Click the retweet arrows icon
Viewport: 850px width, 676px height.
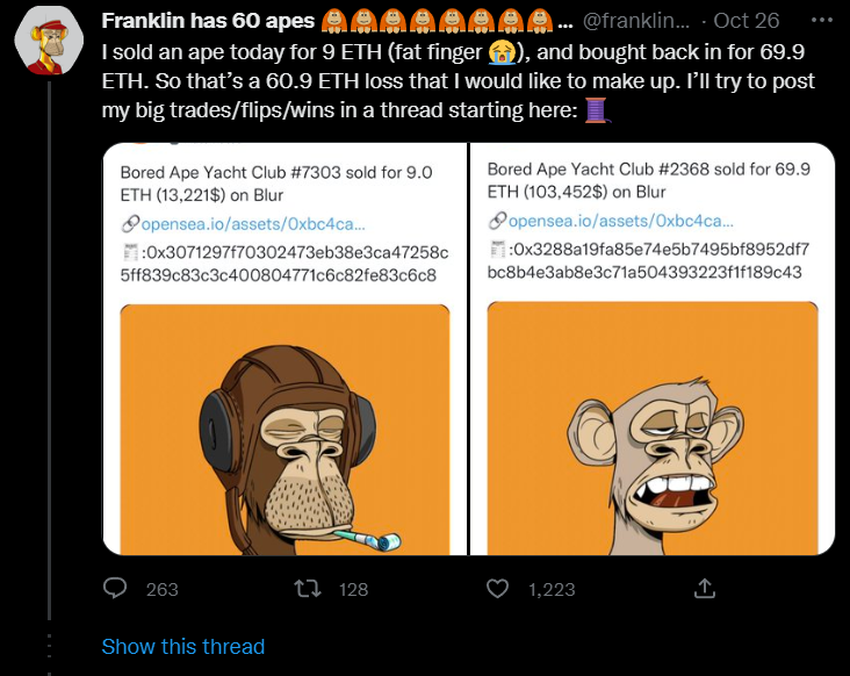[307, 588]
